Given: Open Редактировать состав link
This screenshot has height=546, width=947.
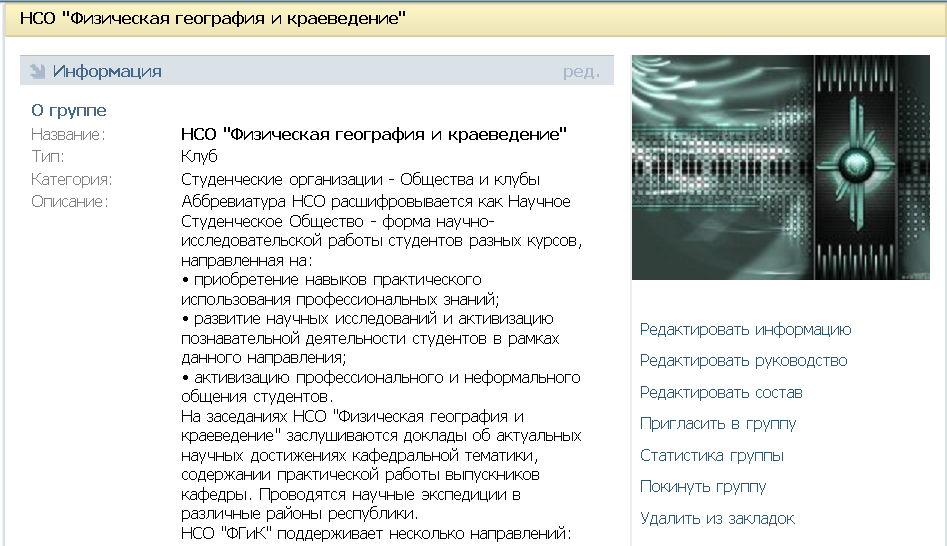Looking at the screenshot, I should pyautogui.click(x=721, y=393).
